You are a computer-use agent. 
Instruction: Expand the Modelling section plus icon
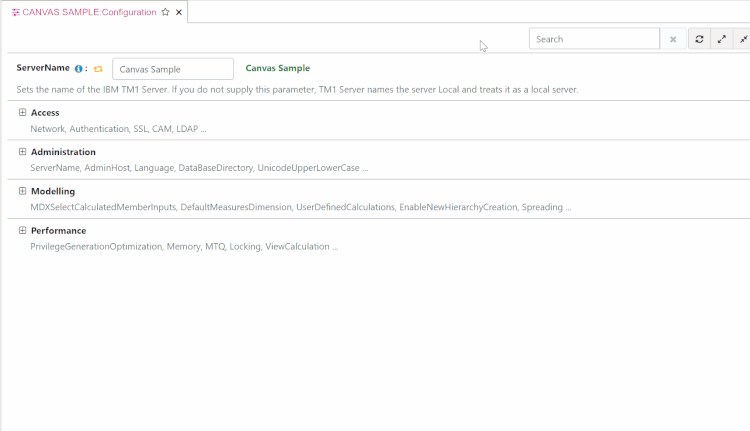(22, 190)
